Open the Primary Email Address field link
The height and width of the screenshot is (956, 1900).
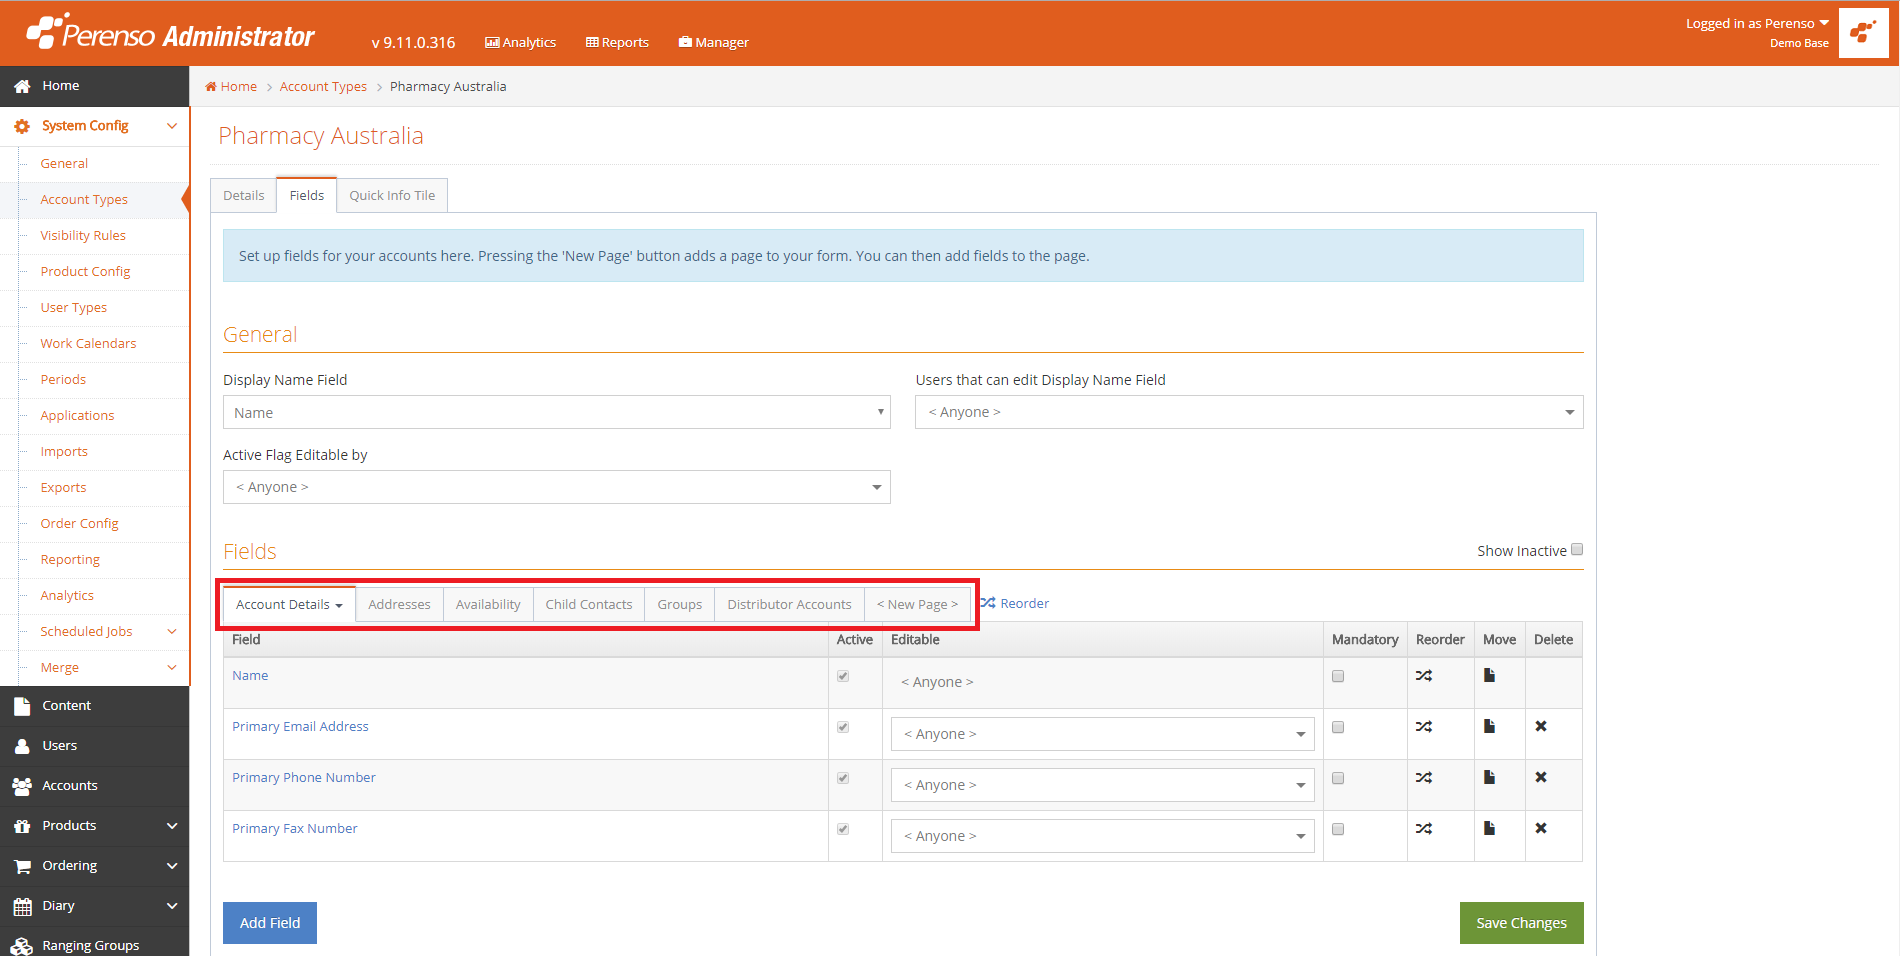(x=300, y=726)
